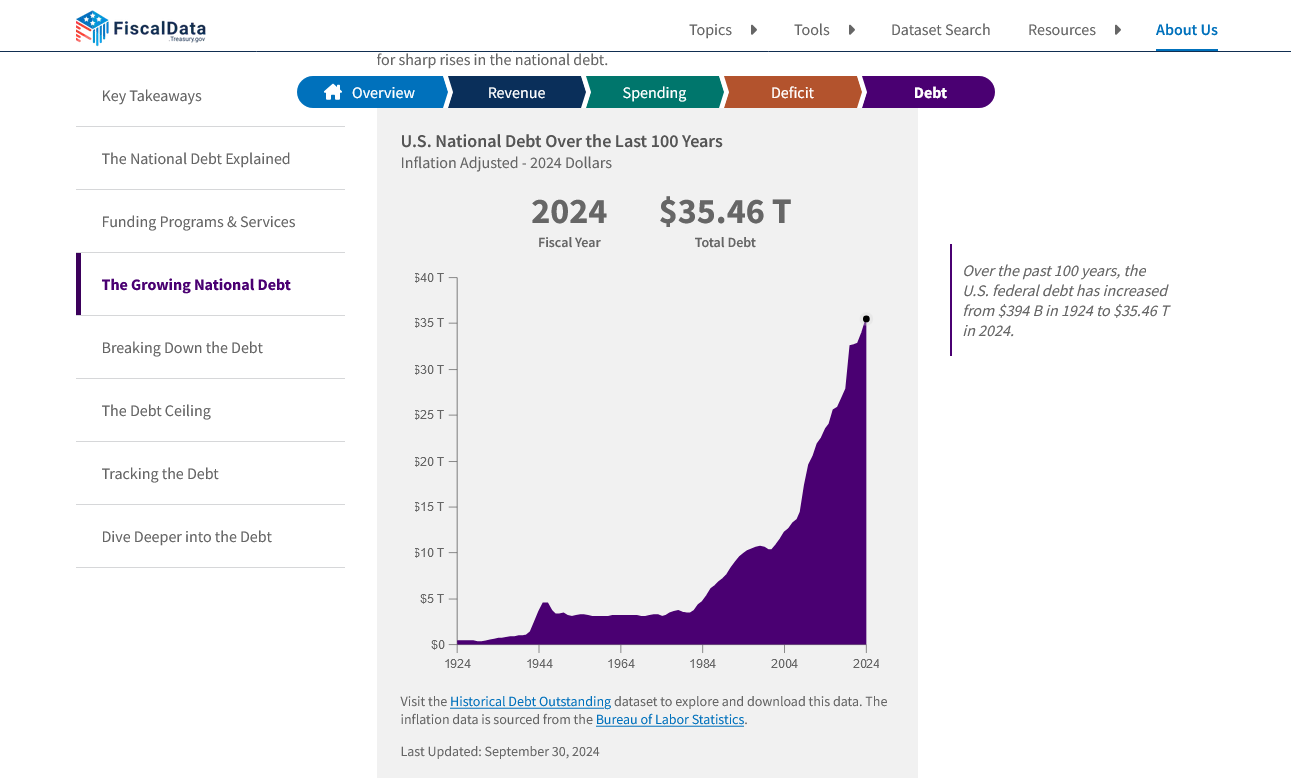This screenshot has width=1291, height=778.
Task: Switch to the Revenue section tab
Action: [x=516, y=93]
